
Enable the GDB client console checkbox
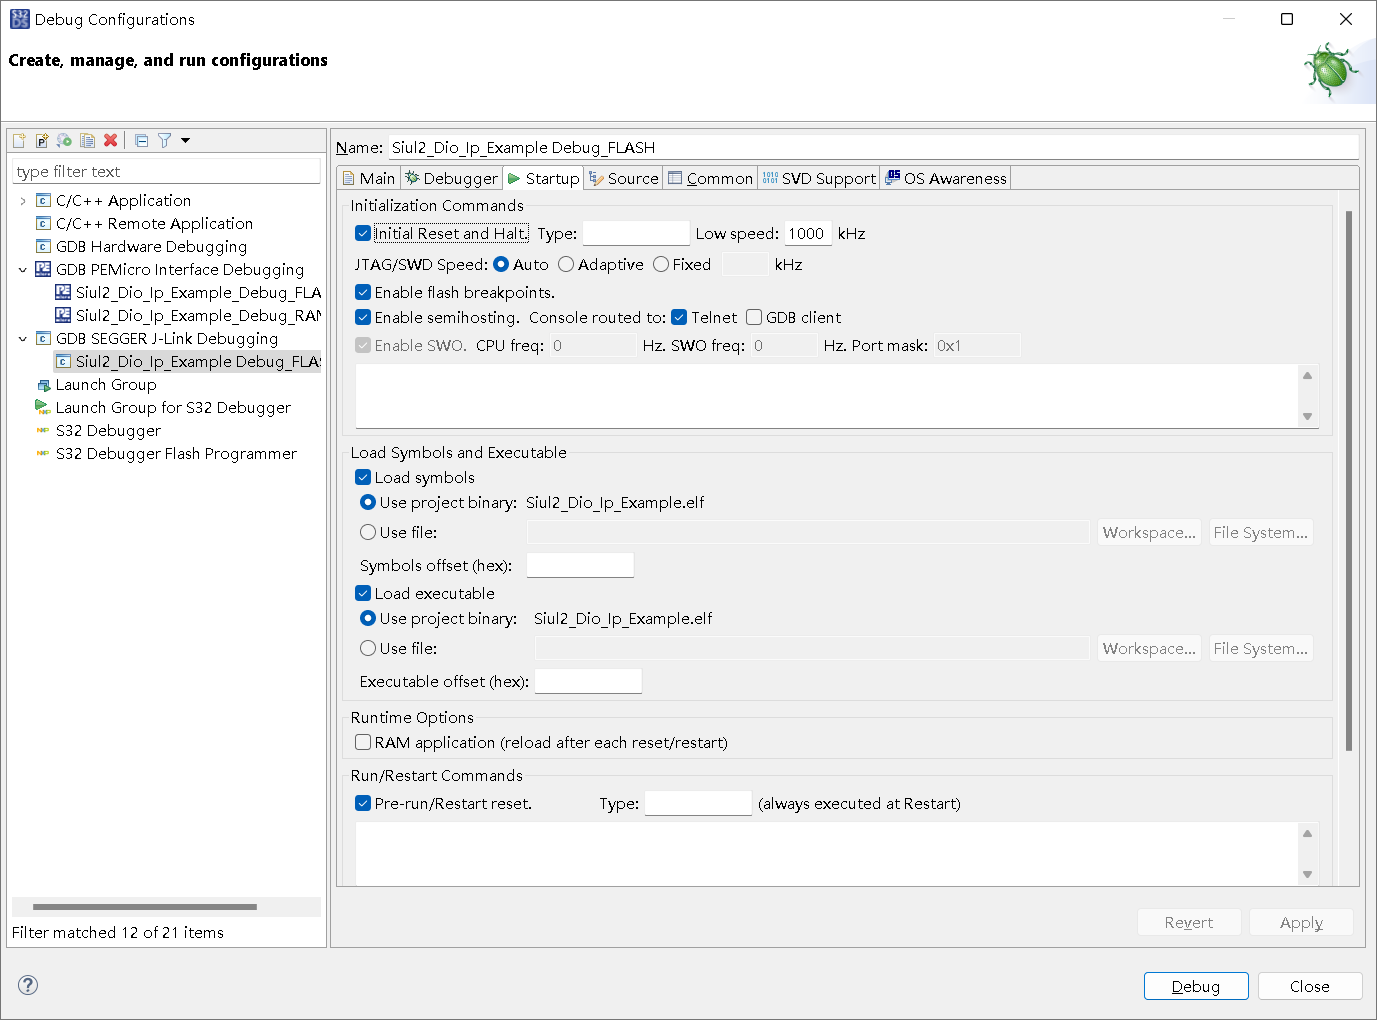754,318
